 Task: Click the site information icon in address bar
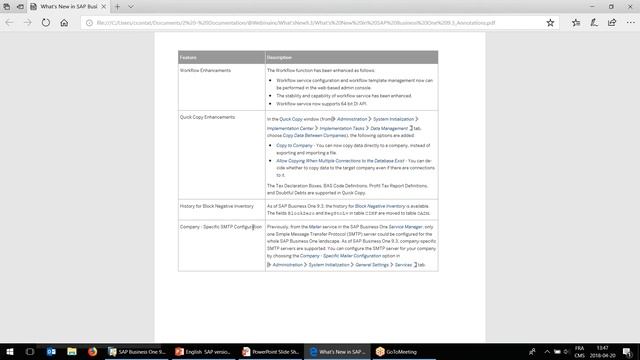click(x=89, y=23)
